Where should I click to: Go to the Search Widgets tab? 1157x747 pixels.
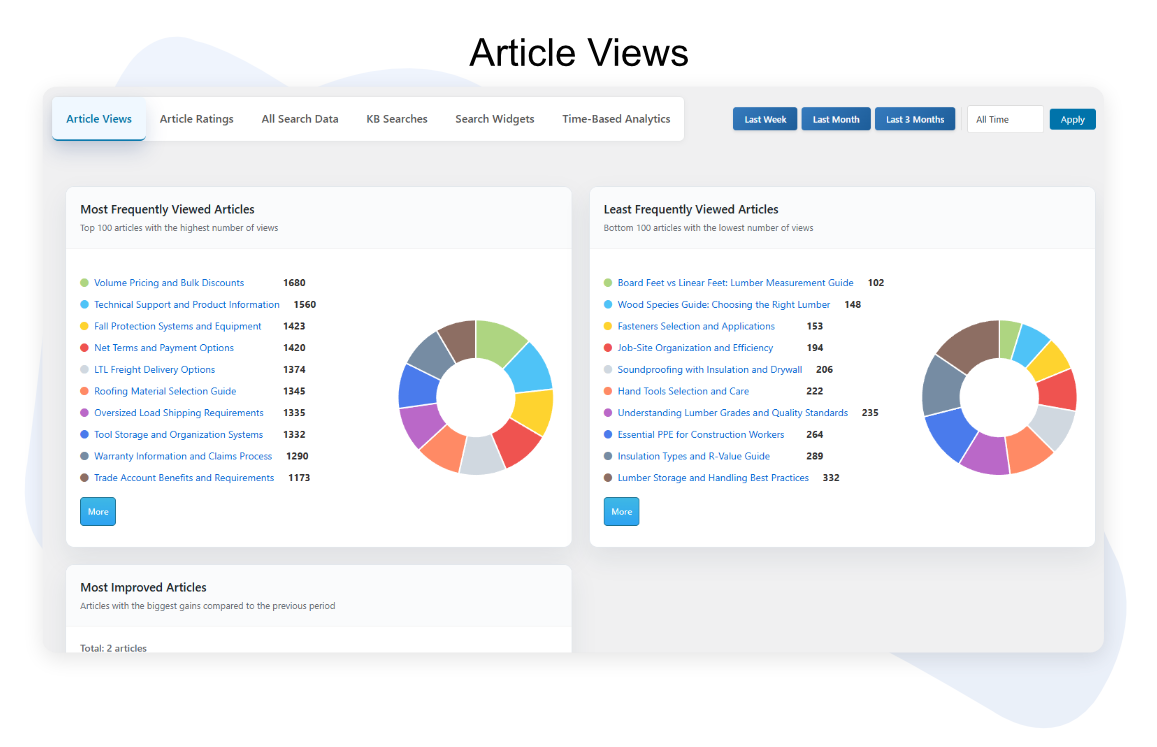(x=495, y=119)
